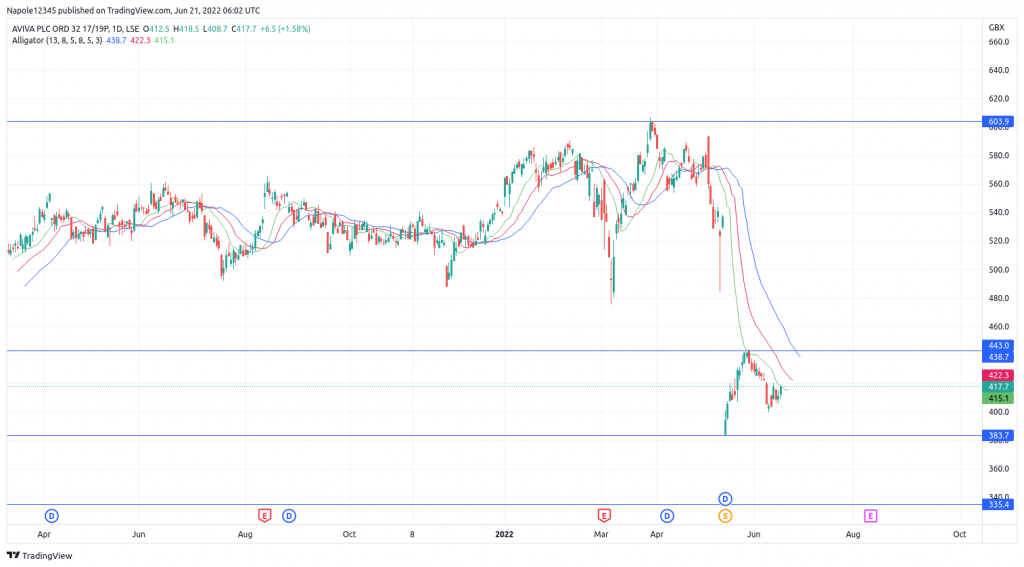Open the Alligator (13, 8, 5, 8, 5, 3) indicator legend
Image resolution: width=1024 pixels, height=567 pixels.
coord(57,40)
